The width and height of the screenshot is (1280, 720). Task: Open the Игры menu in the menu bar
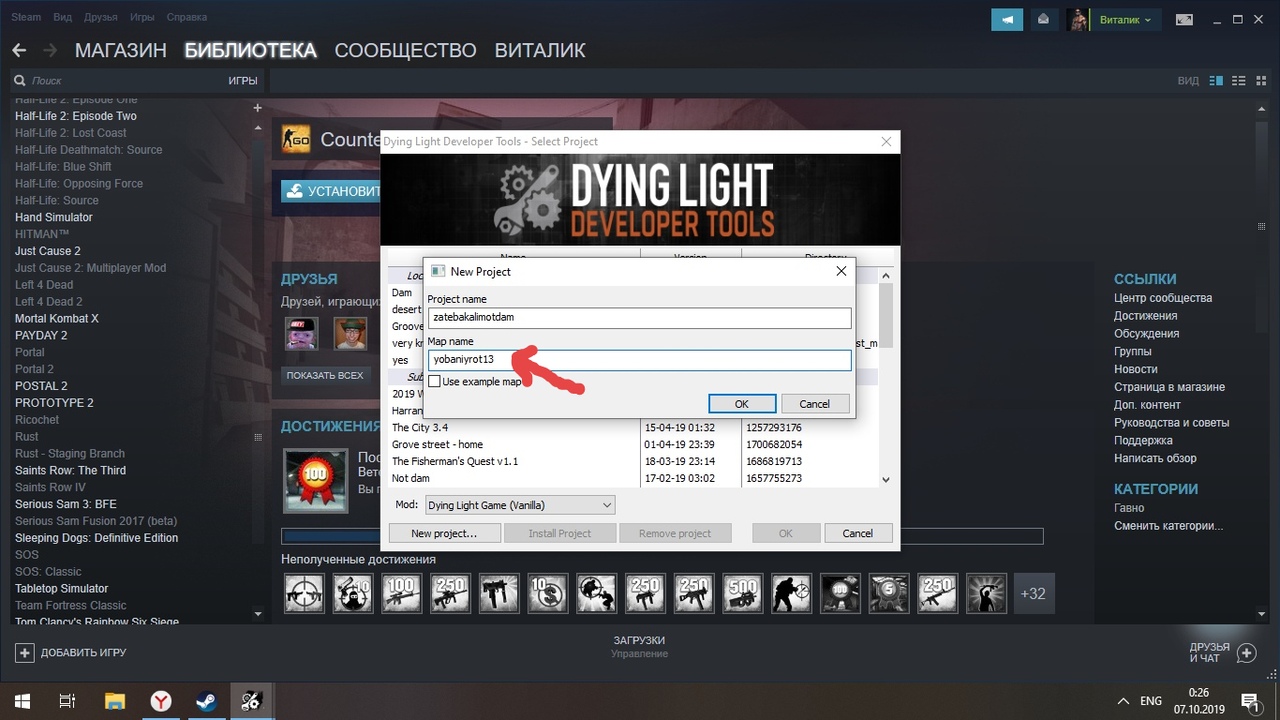pos(142,18)
